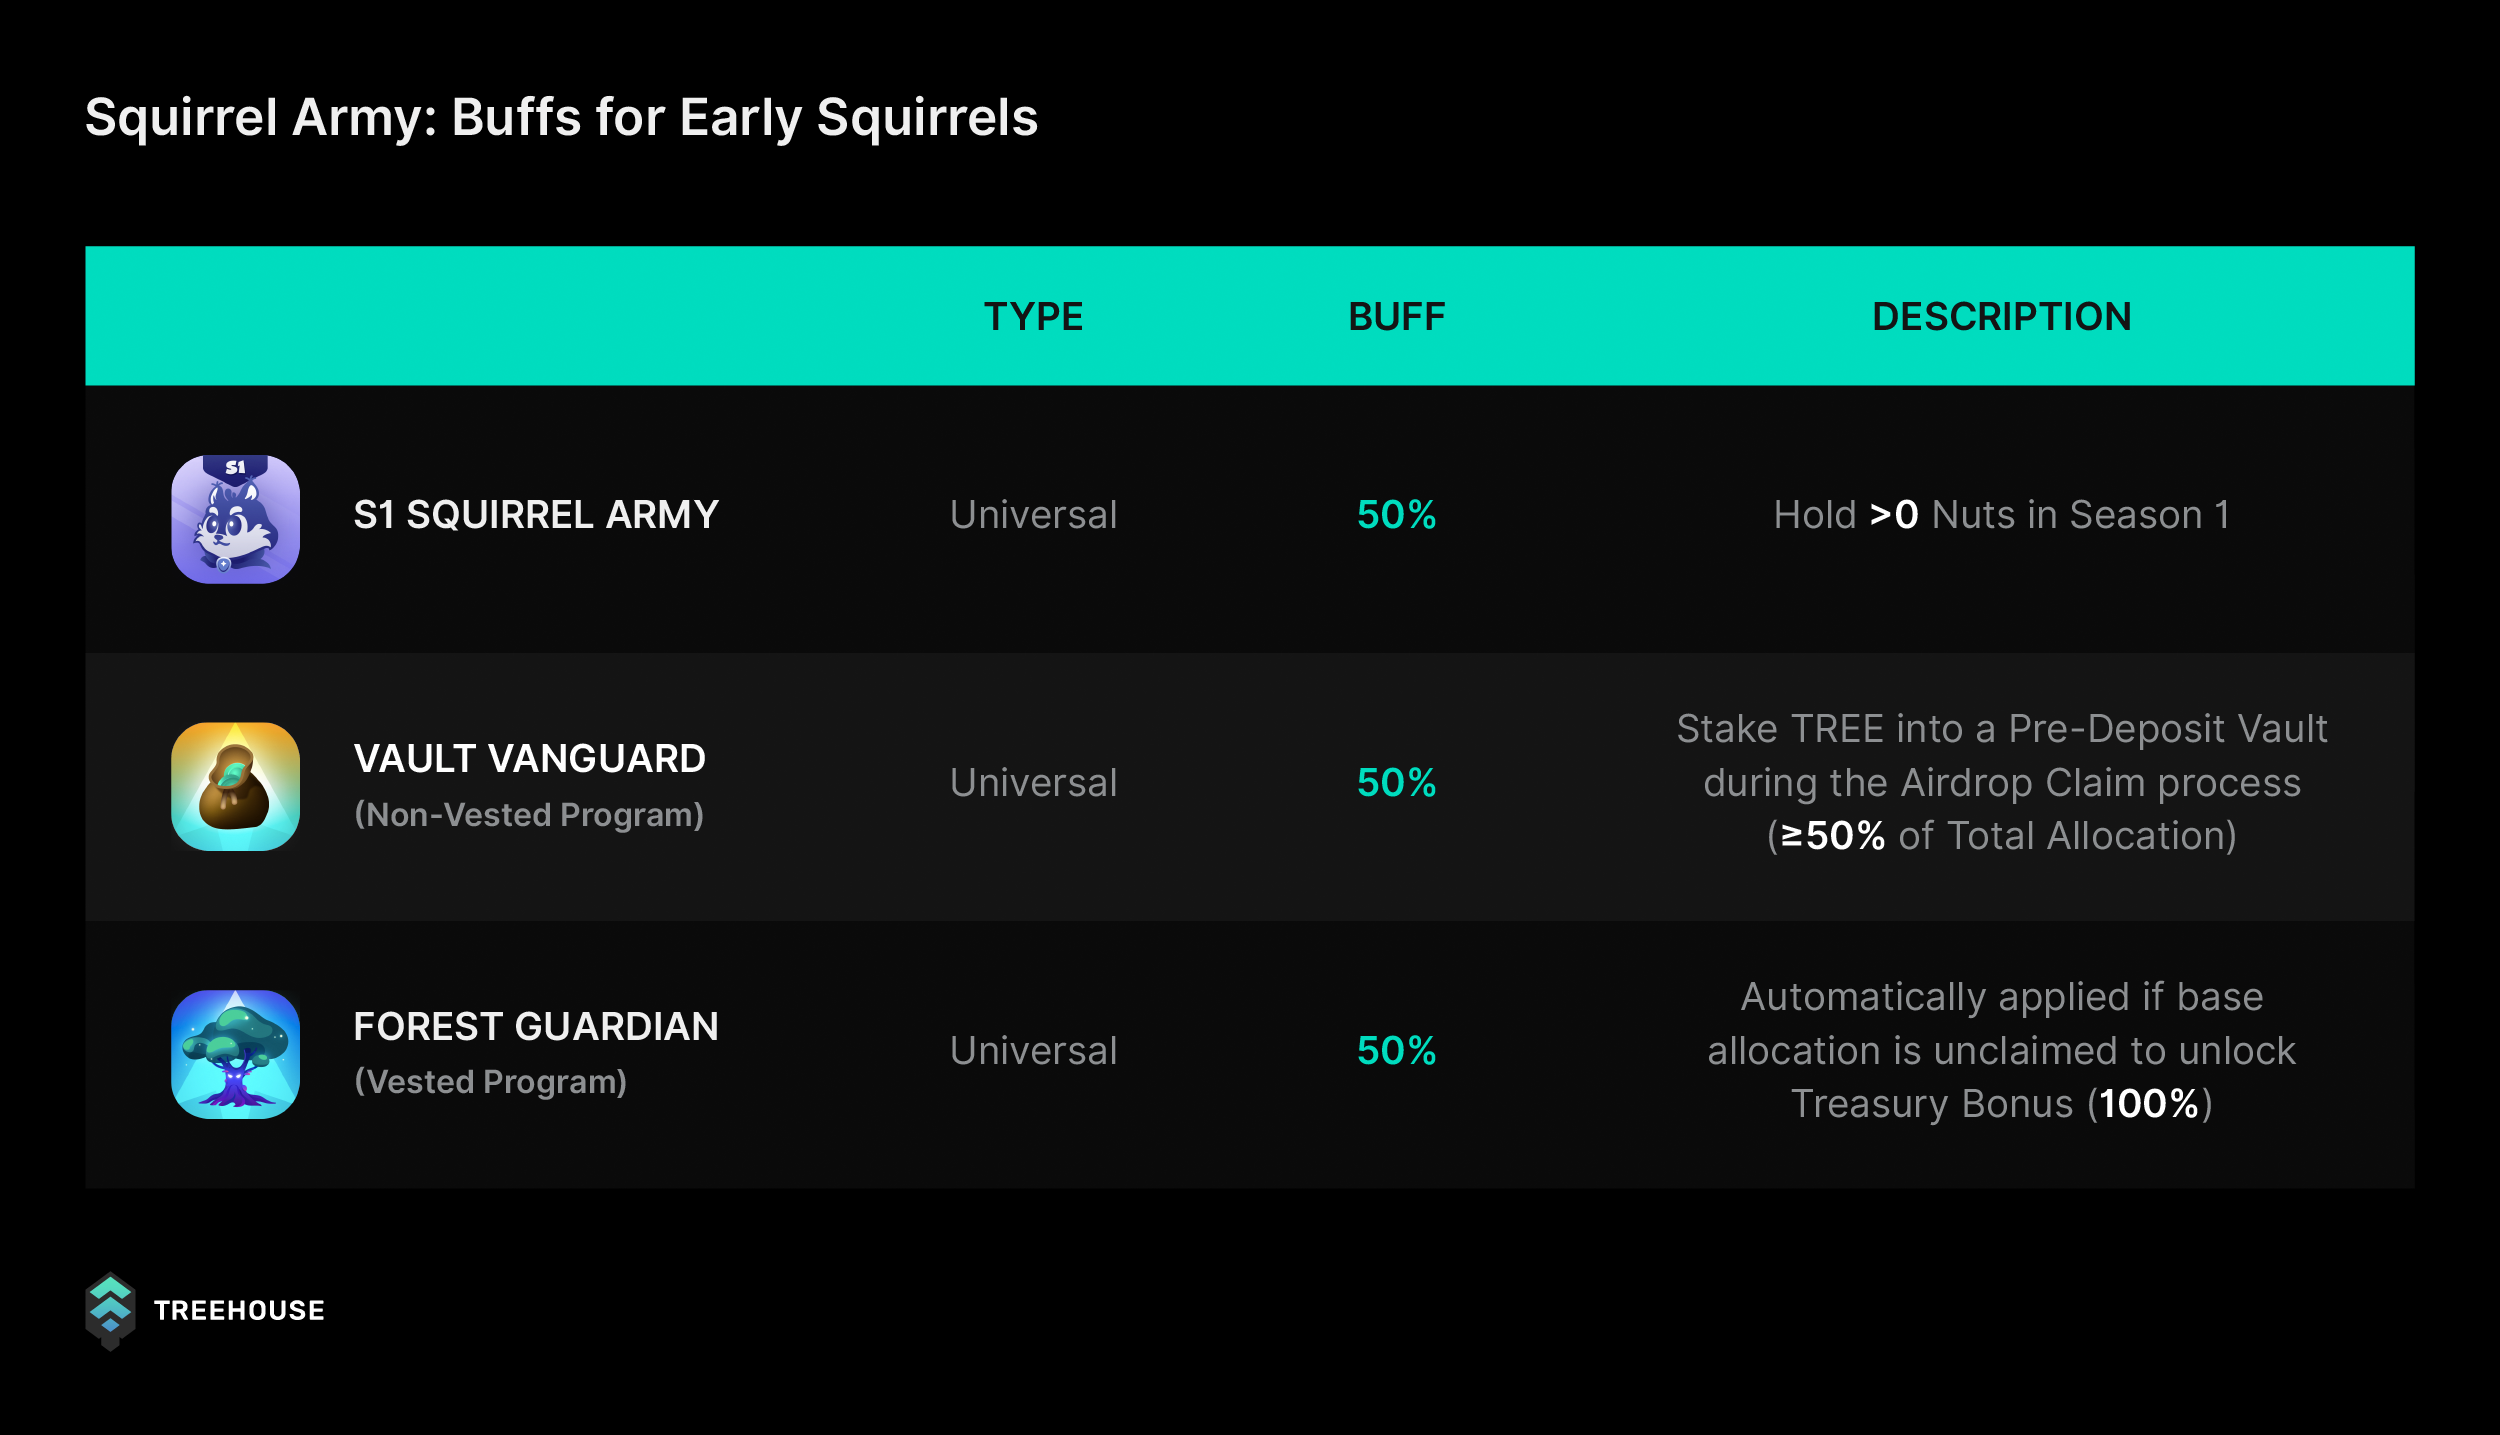Click the Squirrel Army Buffs heading
Viewport: 2500px width, 1435px height.
point(562,118)
